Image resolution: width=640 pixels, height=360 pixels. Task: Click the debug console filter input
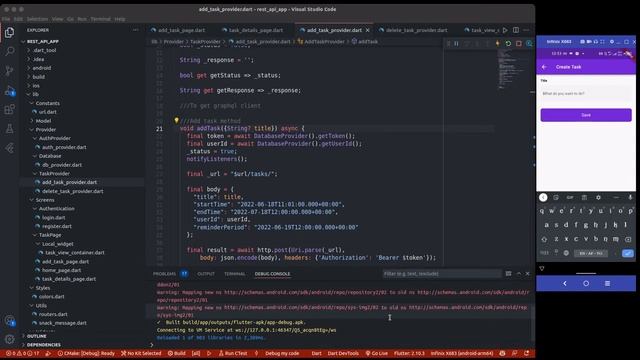click(x=442, y=274)
